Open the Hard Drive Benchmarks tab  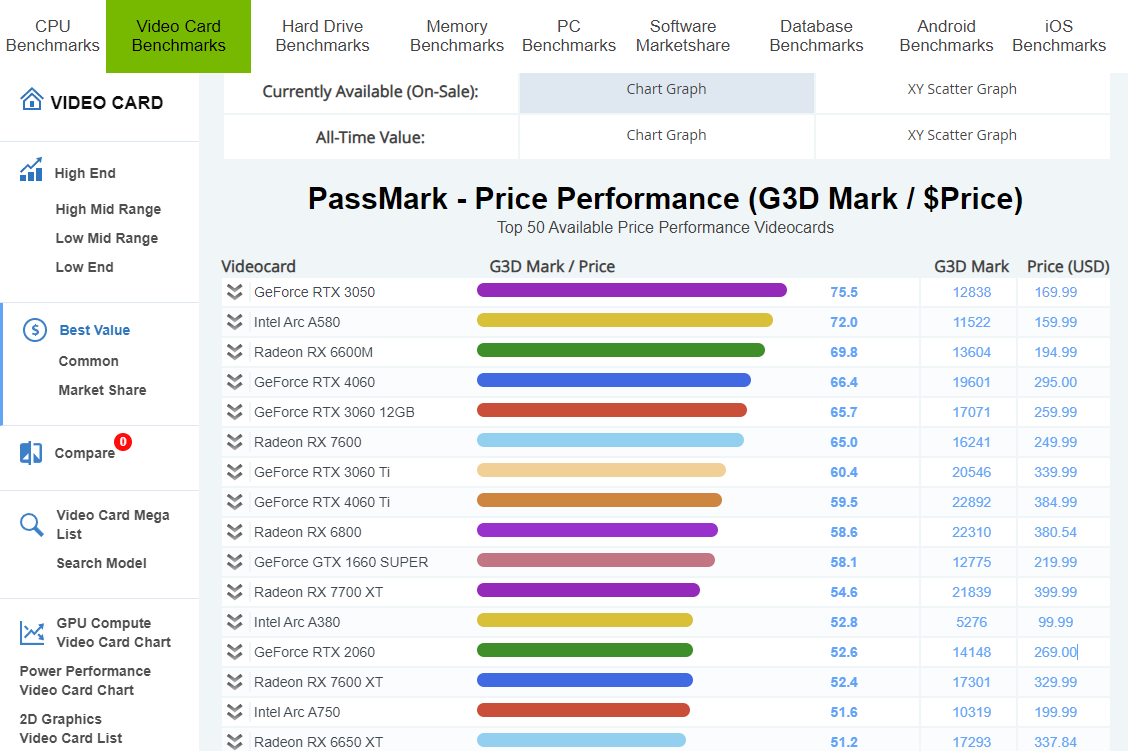coord(322,36)
